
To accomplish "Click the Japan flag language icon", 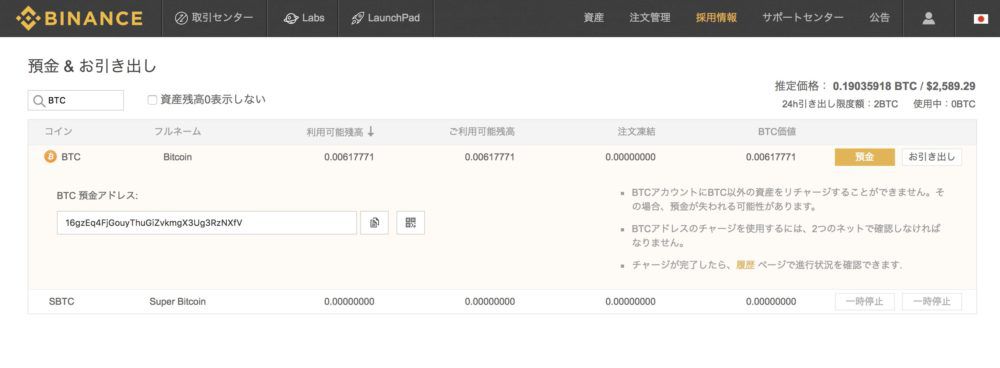I will point(981,18).
